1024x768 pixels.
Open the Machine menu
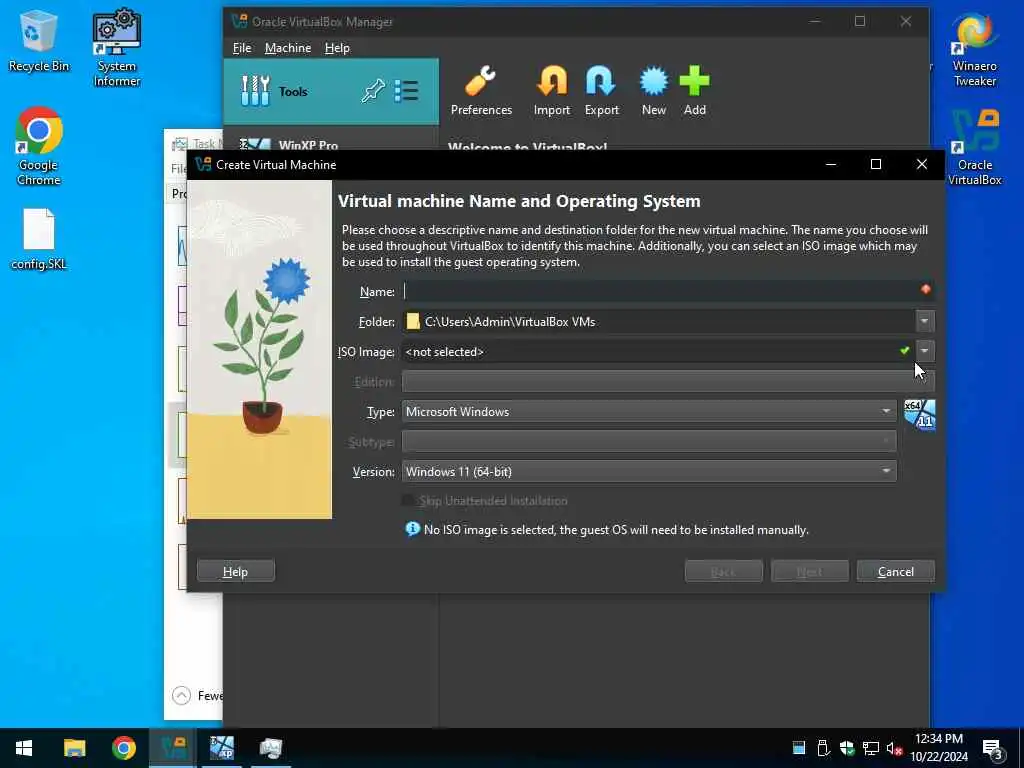tap(288, 48)
